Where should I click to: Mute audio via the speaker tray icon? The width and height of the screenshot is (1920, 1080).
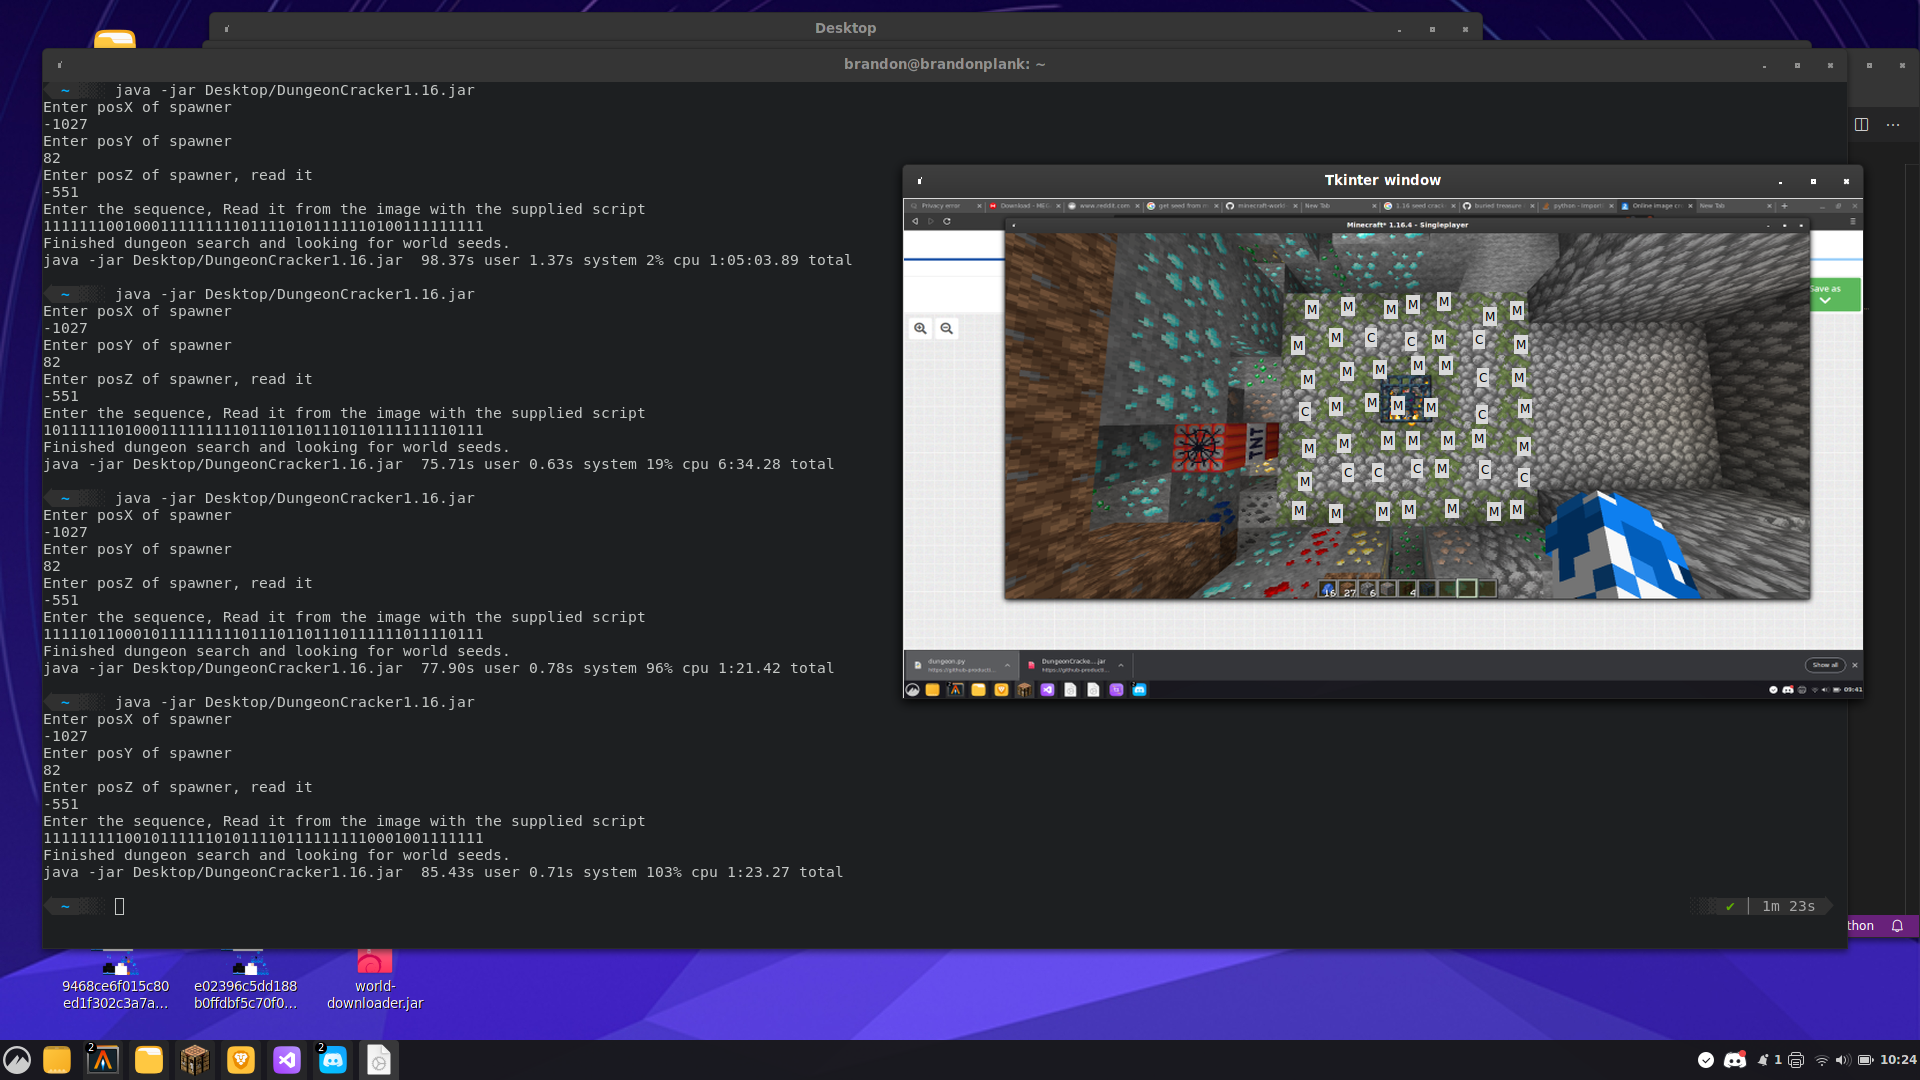tap(1842, 1061)
